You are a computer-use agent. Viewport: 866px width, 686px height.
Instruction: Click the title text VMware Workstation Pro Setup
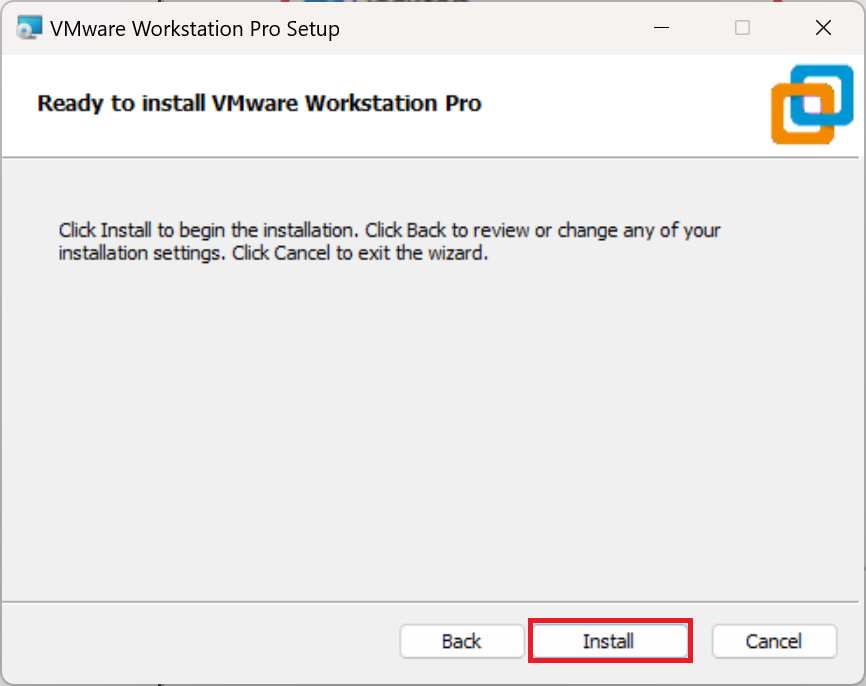[x=194, y=28]
